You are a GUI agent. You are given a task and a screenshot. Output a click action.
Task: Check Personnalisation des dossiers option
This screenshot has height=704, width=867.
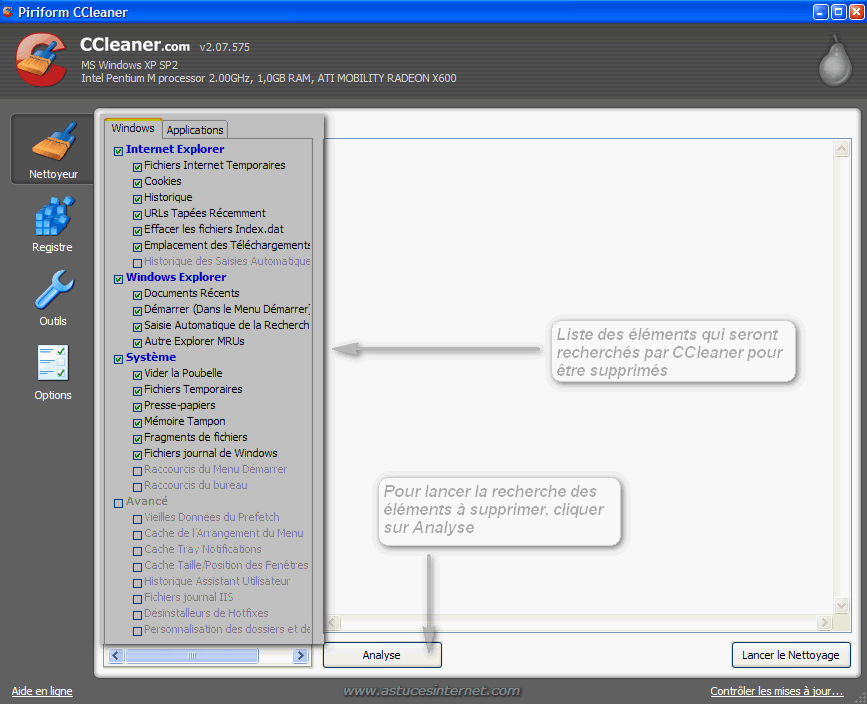[x=137, y=632]
